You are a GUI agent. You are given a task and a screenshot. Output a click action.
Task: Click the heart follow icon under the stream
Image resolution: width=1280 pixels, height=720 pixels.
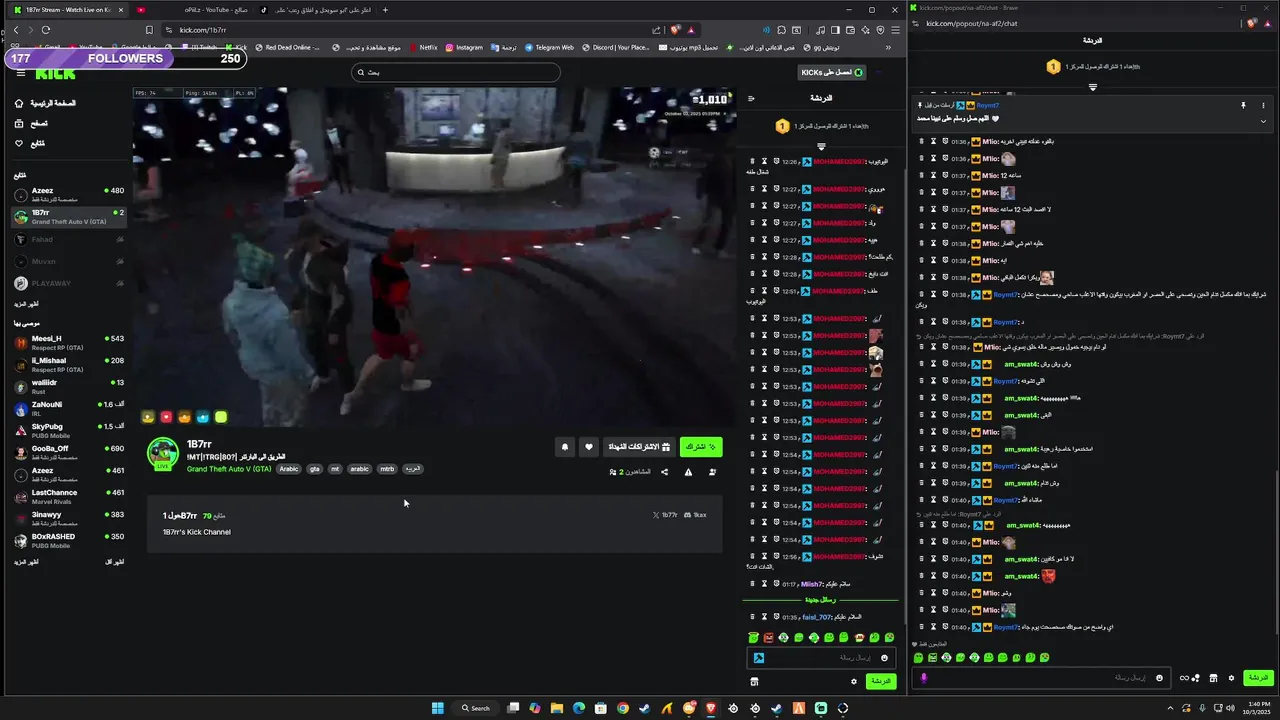click(x=589, y=447)
